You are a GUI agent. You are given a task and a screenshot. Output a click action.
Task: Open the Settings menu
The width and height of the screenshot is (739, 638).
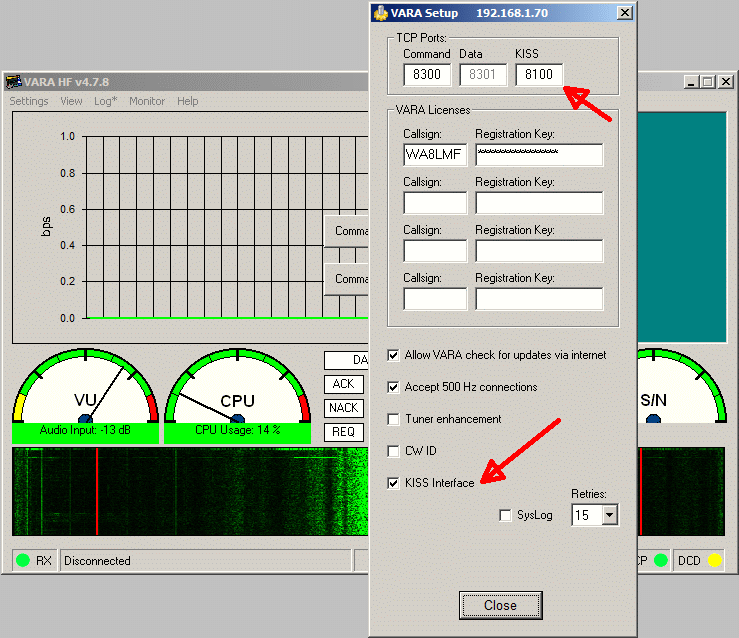(x=29, y=101)
